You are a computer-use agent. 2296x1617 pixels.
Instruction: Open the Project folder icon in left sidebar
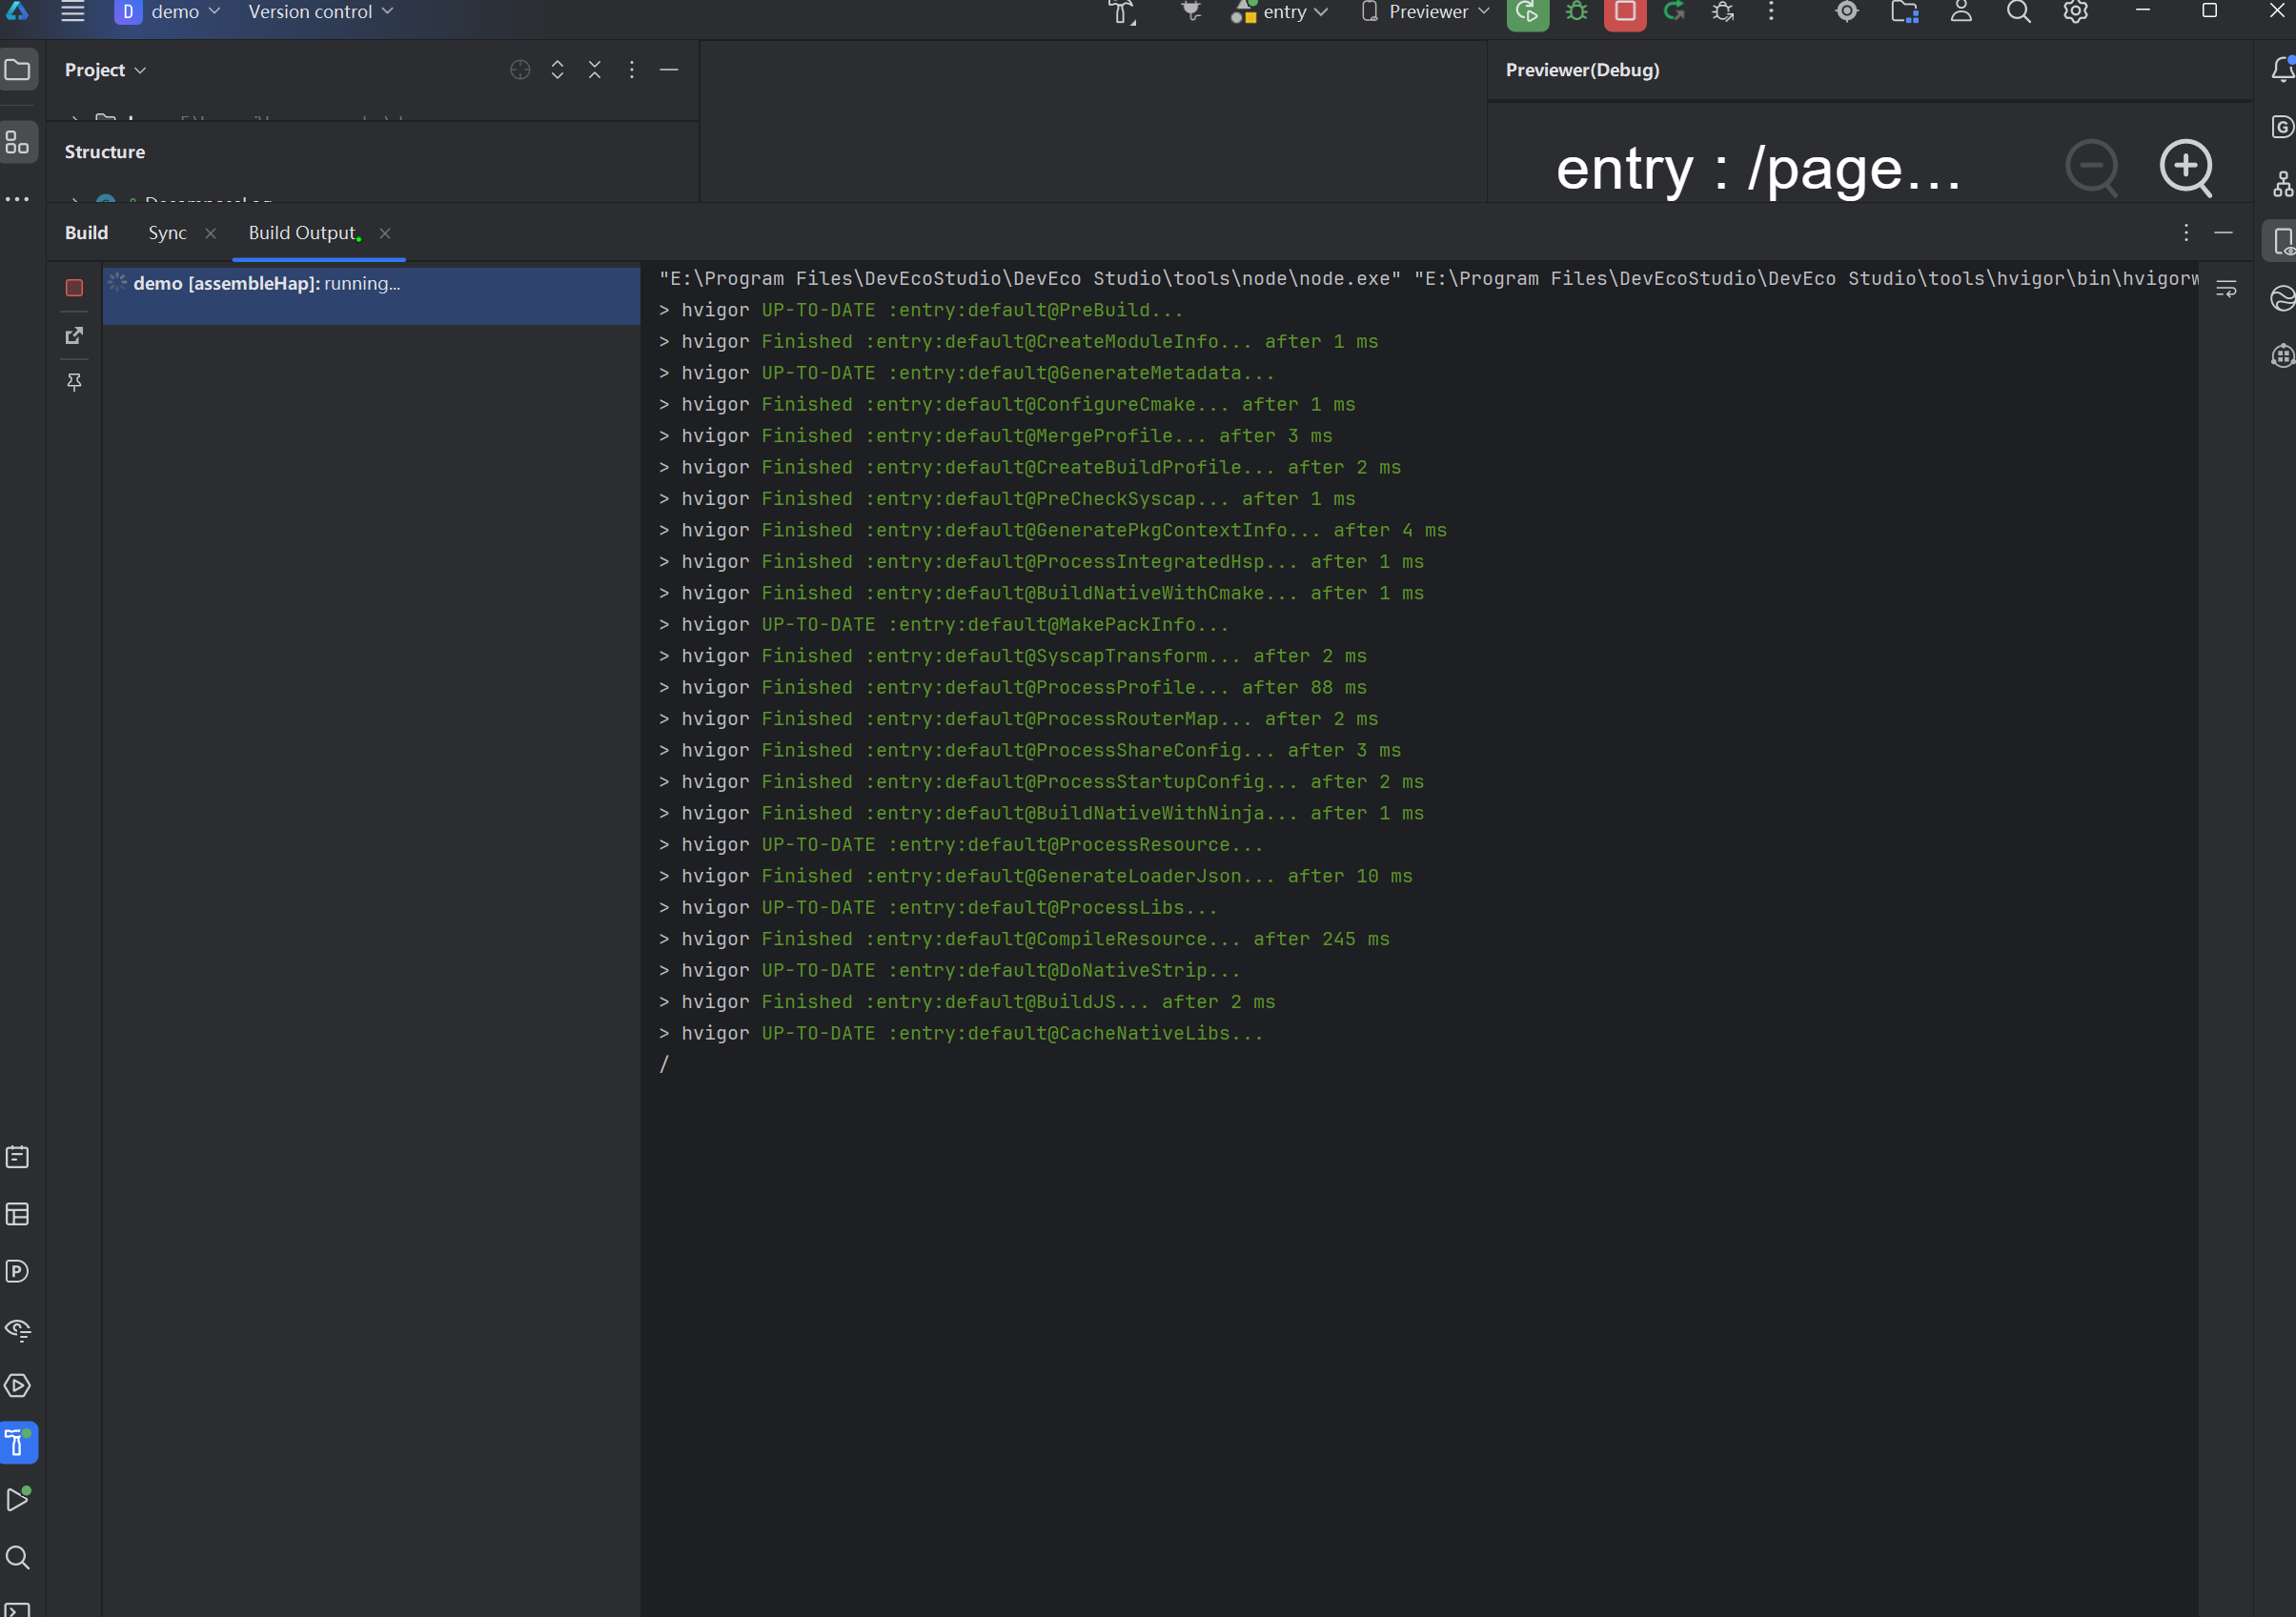tap(18, 70)
